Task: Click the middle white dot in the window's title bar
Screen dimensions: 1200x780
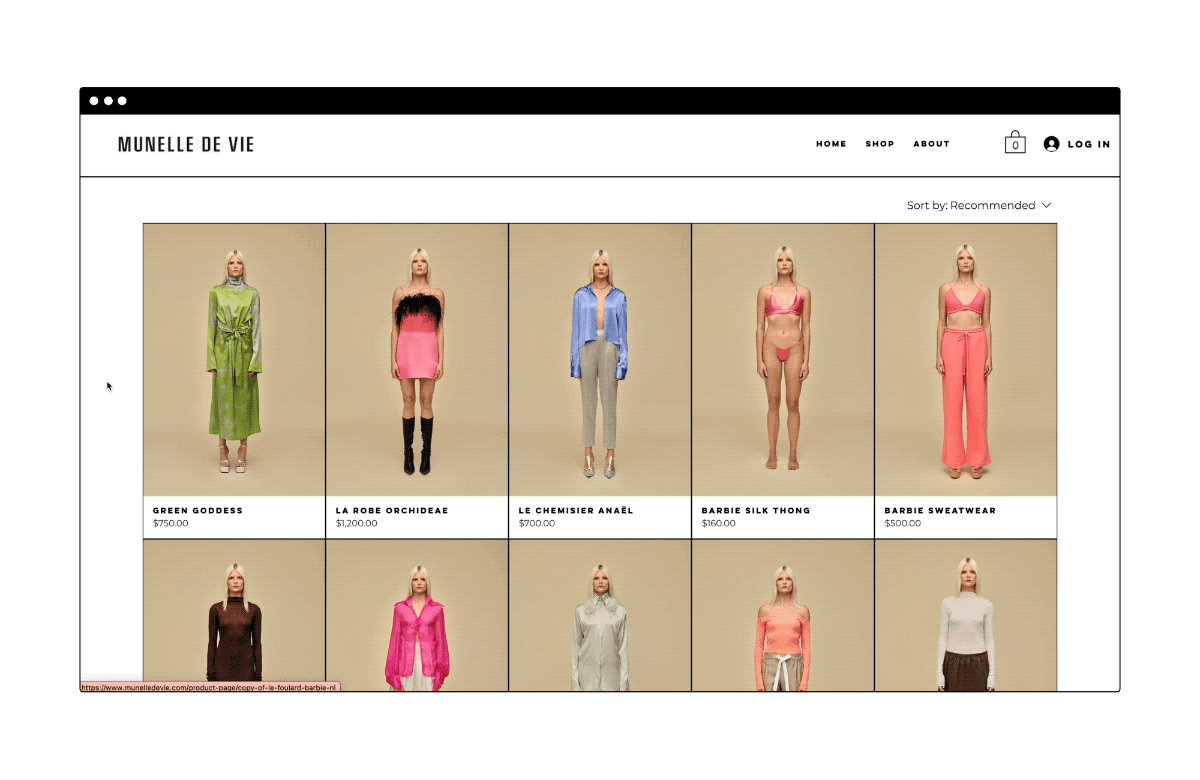Action: pyautogui.click(x=108, y=101)
